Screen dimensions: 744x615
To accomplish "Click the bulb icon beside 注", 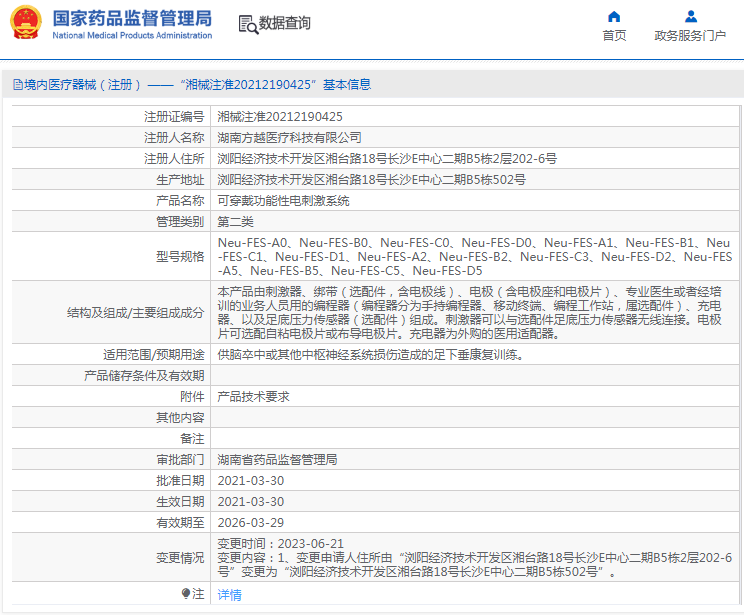I will coord(186,594).
